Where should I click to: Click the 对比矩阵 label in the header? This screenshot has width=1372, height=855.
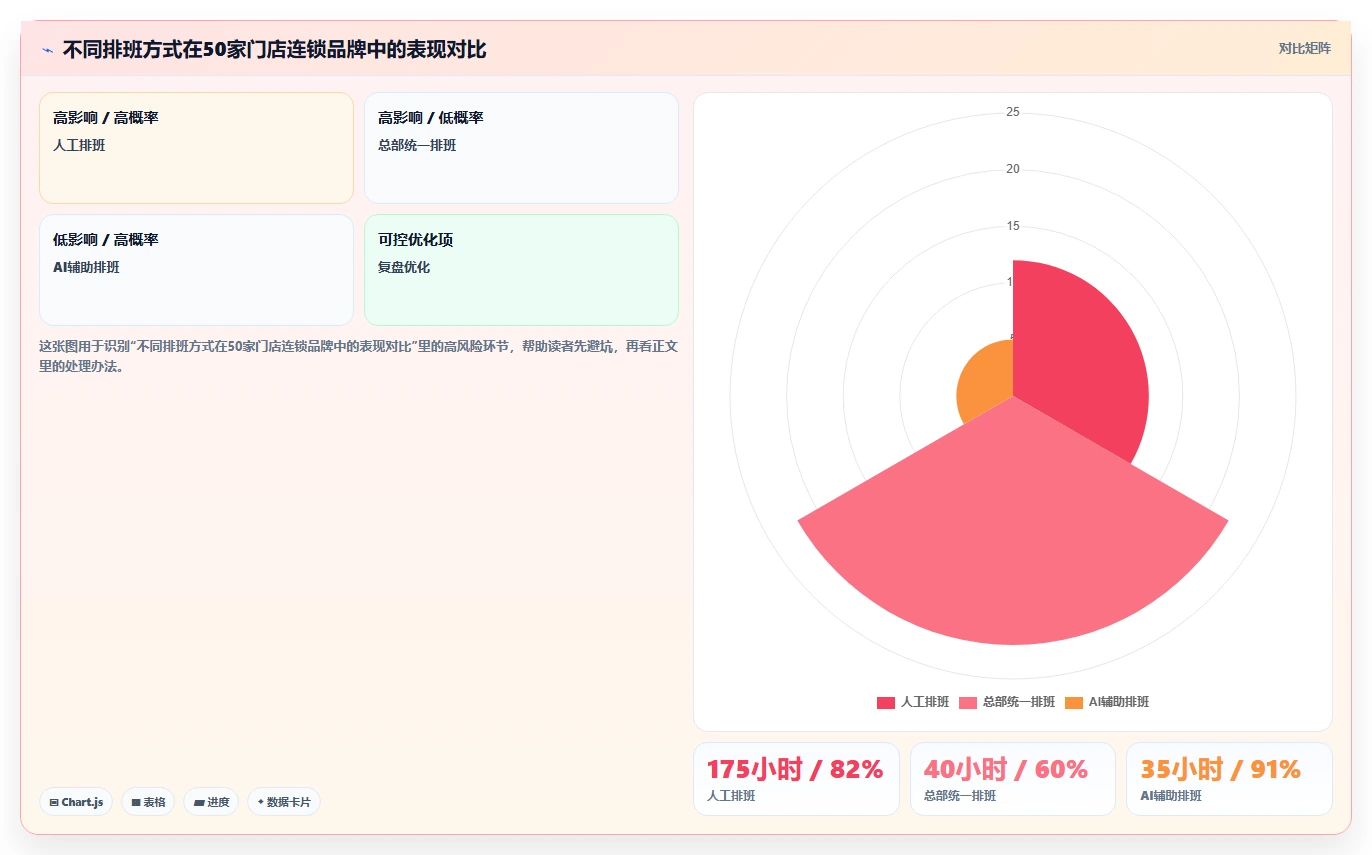[x=1304, y=48]
